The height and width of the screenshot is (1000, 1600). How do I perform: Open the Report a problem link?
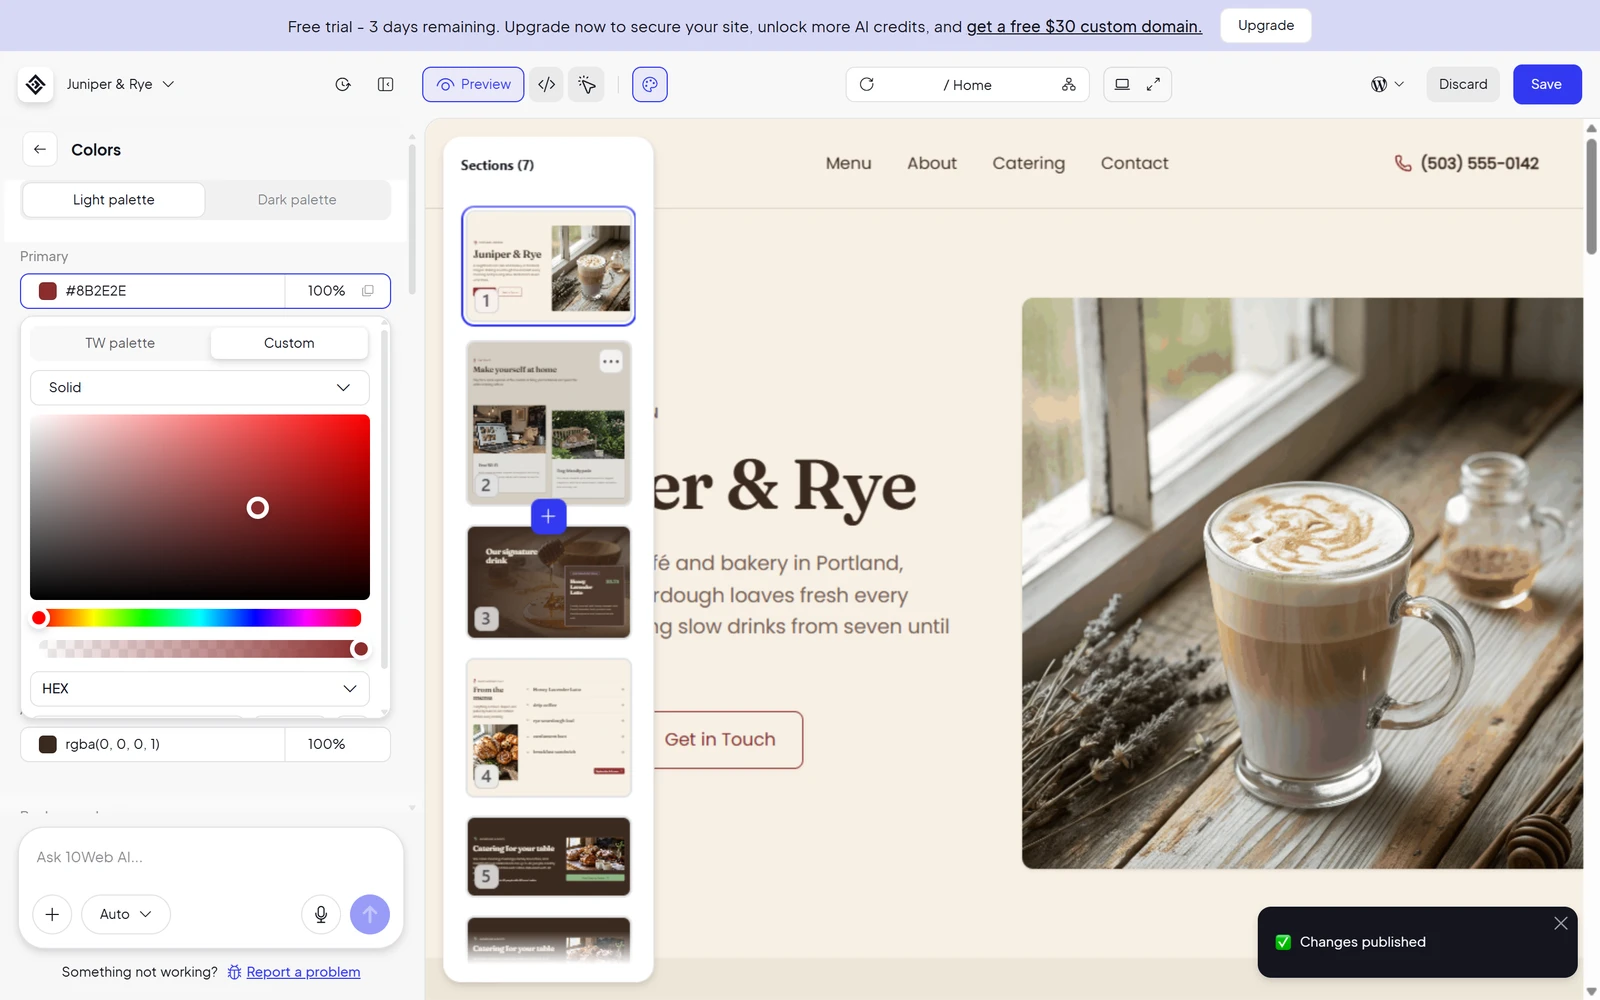(303, 972)
